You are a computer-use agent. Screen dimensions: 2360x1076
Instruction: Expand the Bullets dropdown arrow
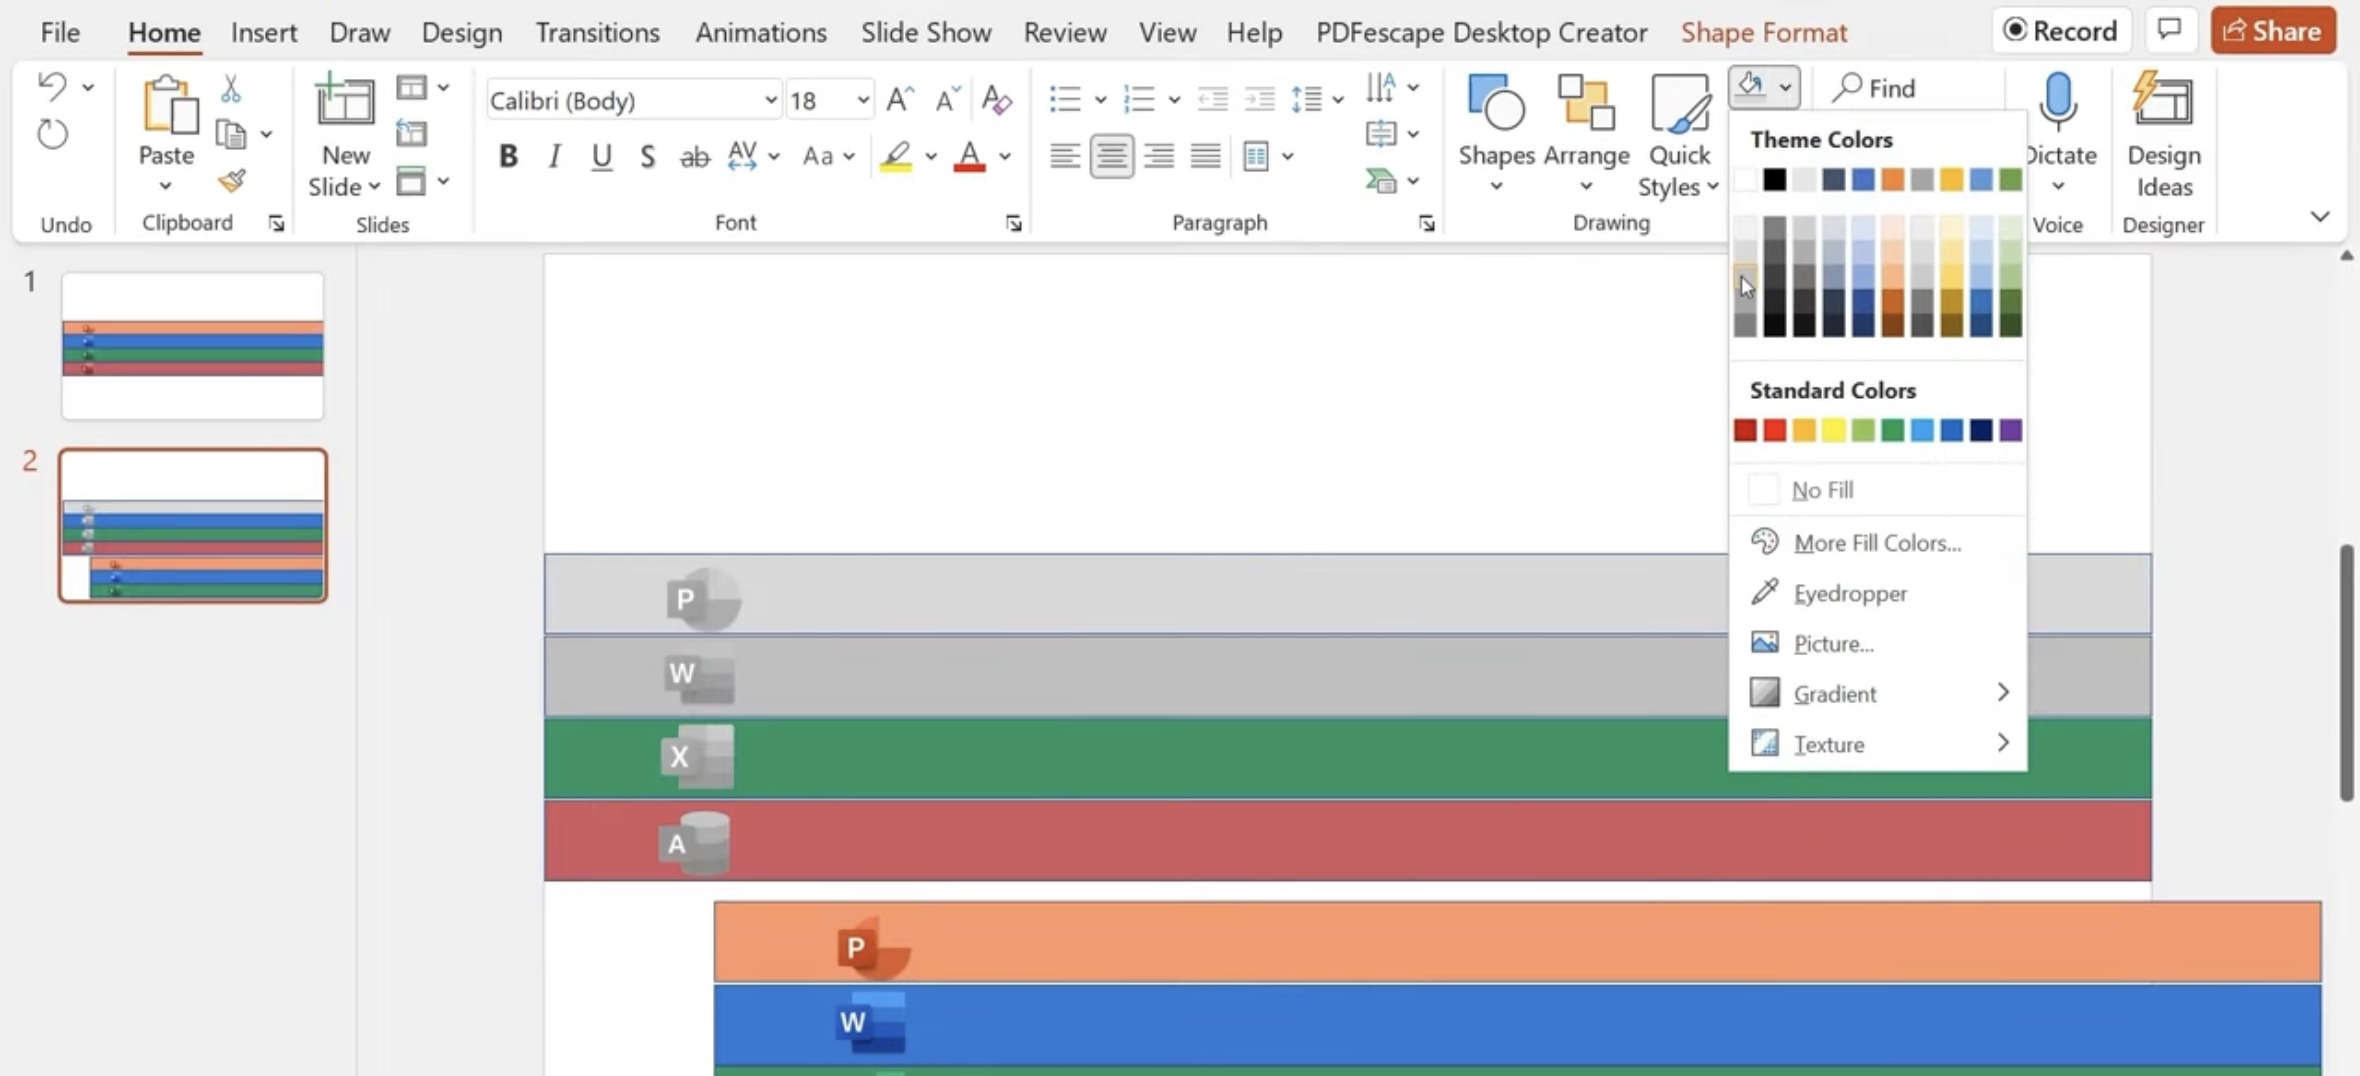pos(1100,99)
